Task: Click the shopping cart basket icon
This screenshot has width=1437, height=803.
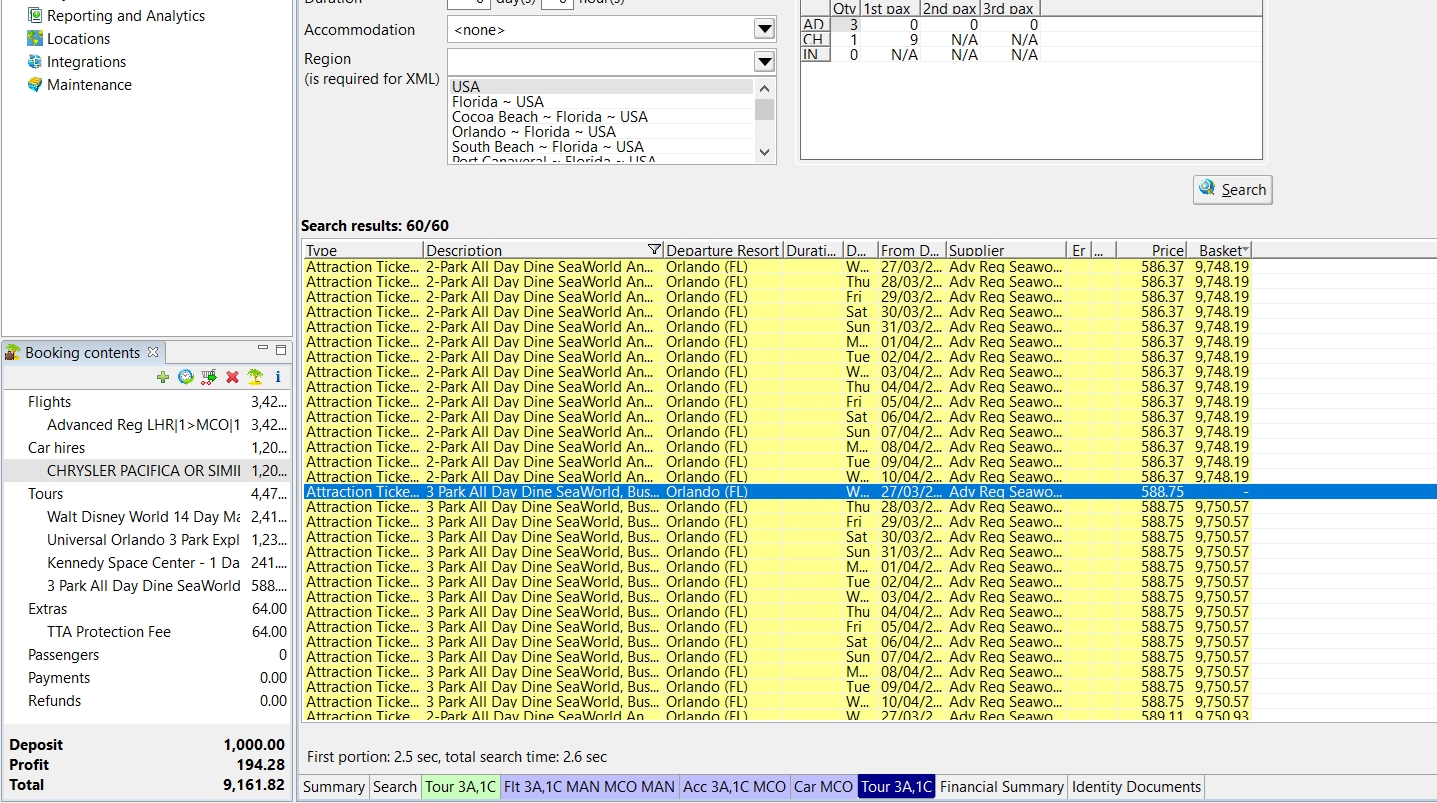Action: [208, 377]
